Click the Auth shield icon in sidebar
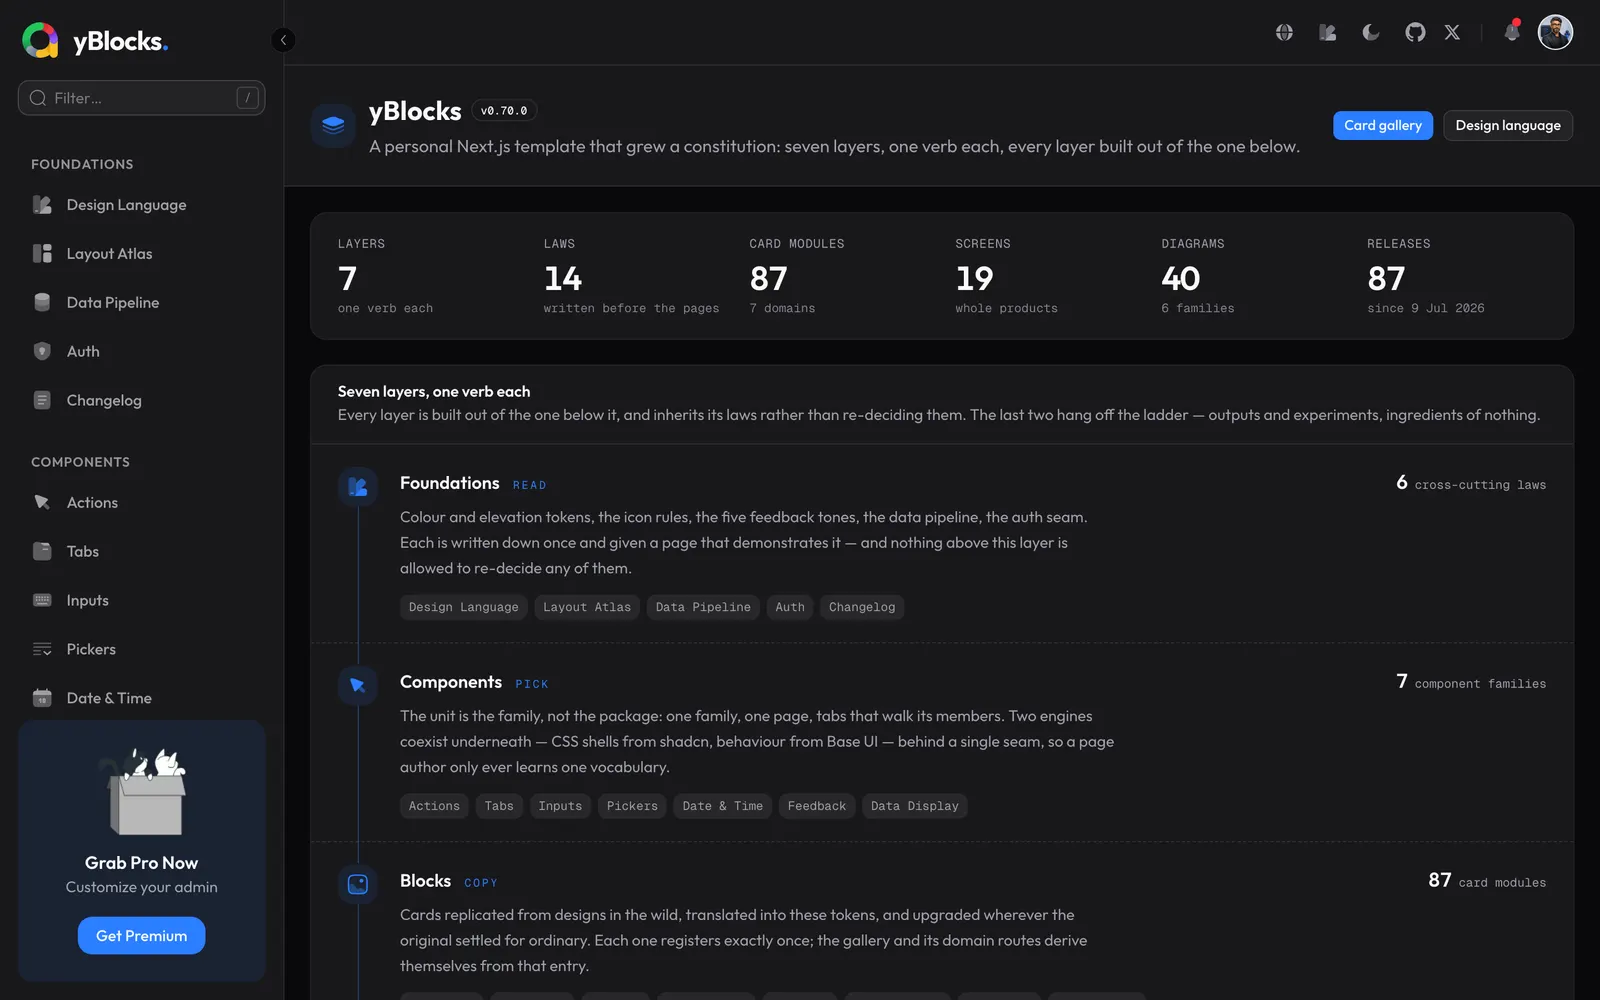Screen dimensions: 1600x1000 pyautogui.click(x=42, y=352)
